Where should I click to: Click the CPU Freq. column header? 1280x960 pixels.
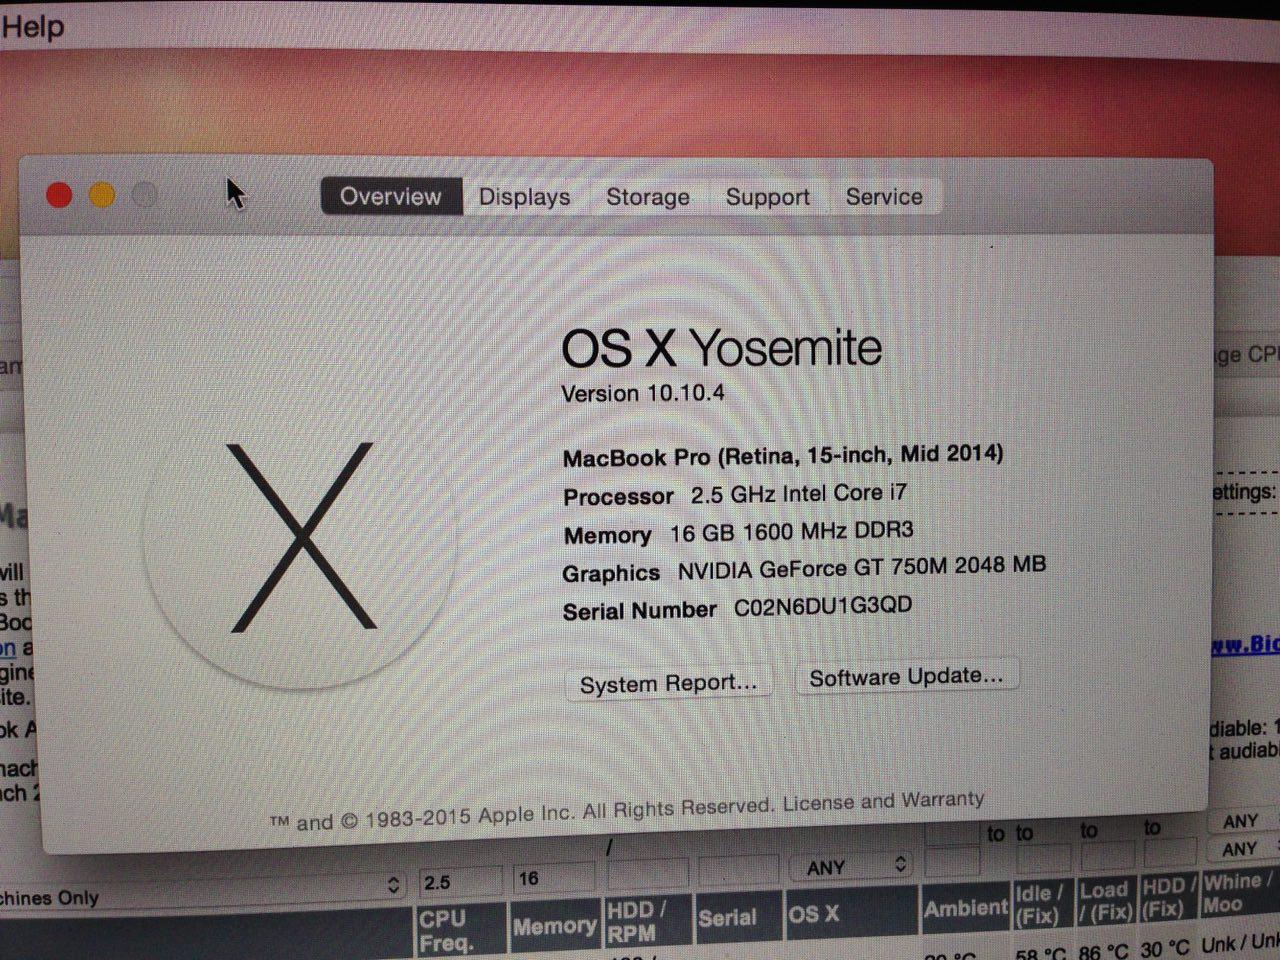[x=460, y=930]
